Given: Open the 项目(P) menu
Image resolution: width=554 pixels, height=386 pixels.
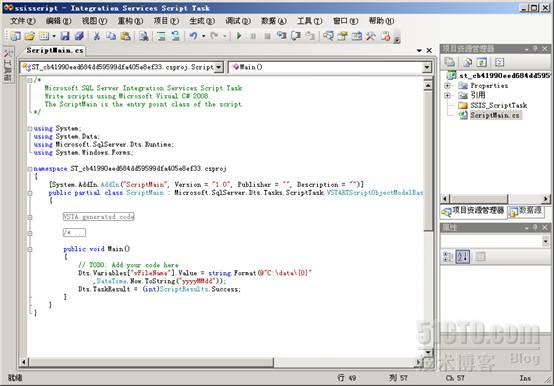Looking at the screenshot, I should (166, 21).
